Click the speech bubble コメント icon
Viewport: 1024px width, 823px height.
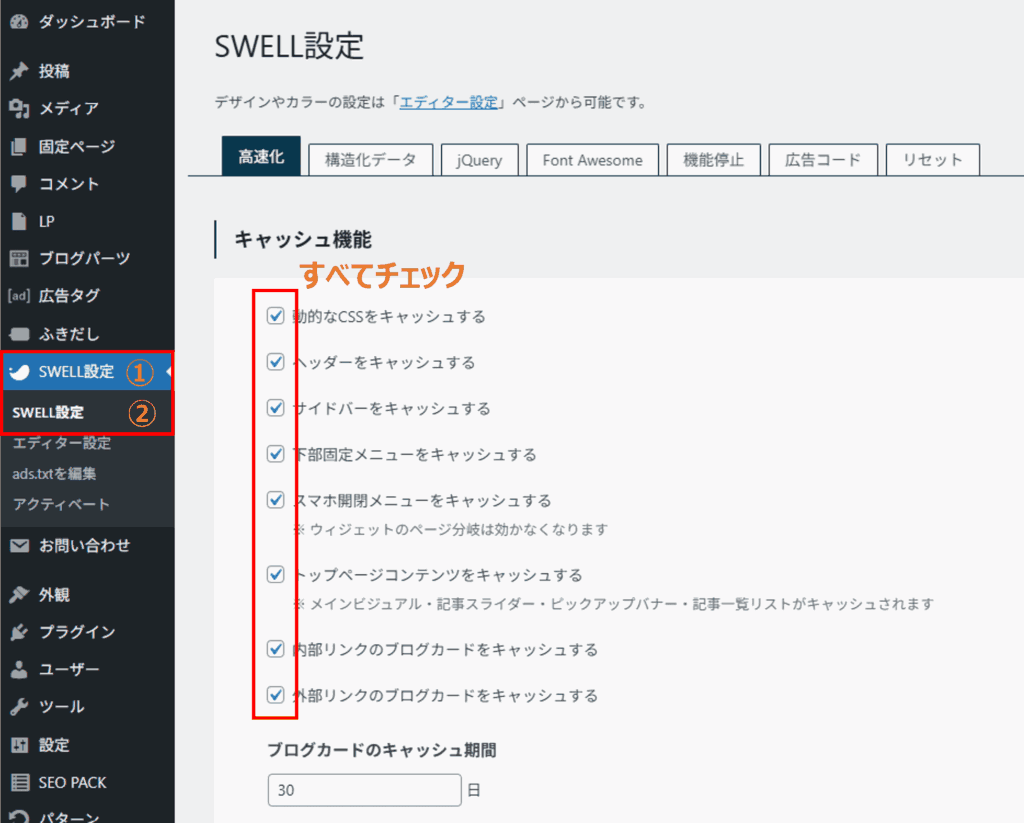(x=18, y=184)
